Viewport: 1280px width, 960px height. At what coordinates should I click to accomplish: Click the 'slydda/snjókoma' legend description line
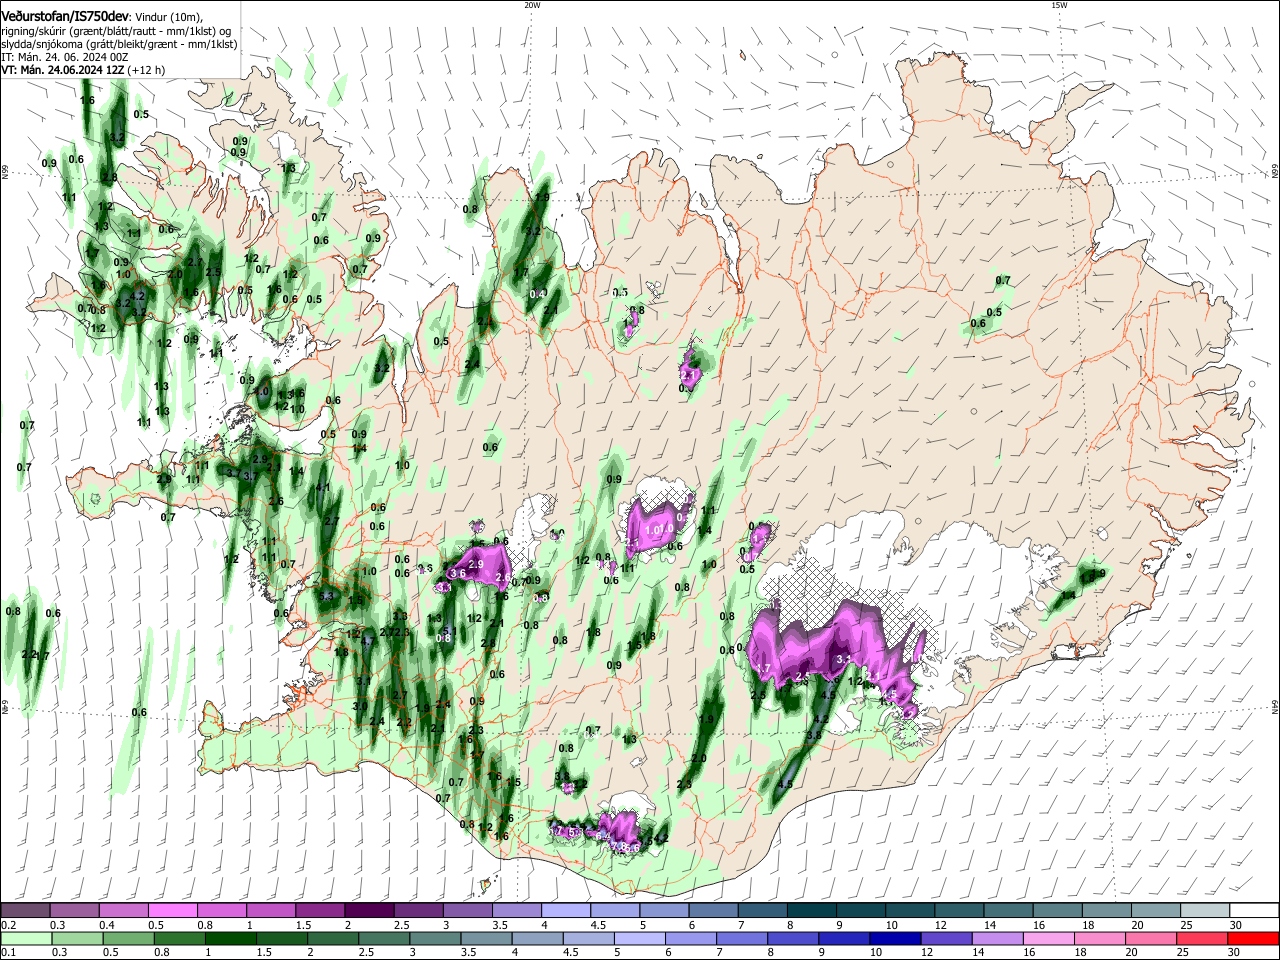pos(119,44)
